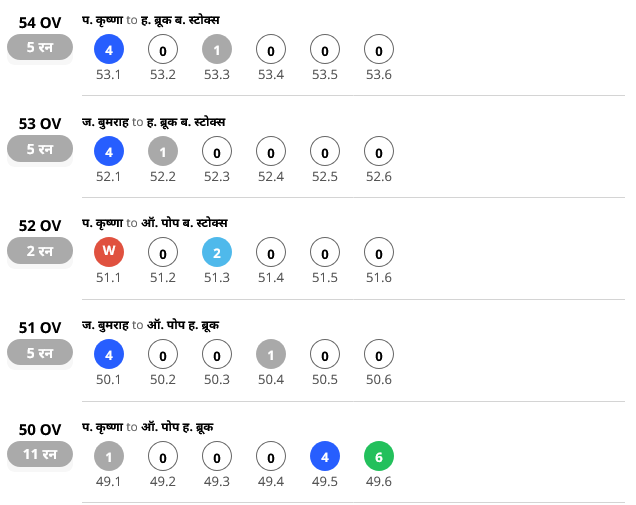Image resolution: width=636 pixels, height=505 pixels.
Task: Open bowler link ज. बुमराह in over 51
Action: pyautogui.click(x=105, y=325)
